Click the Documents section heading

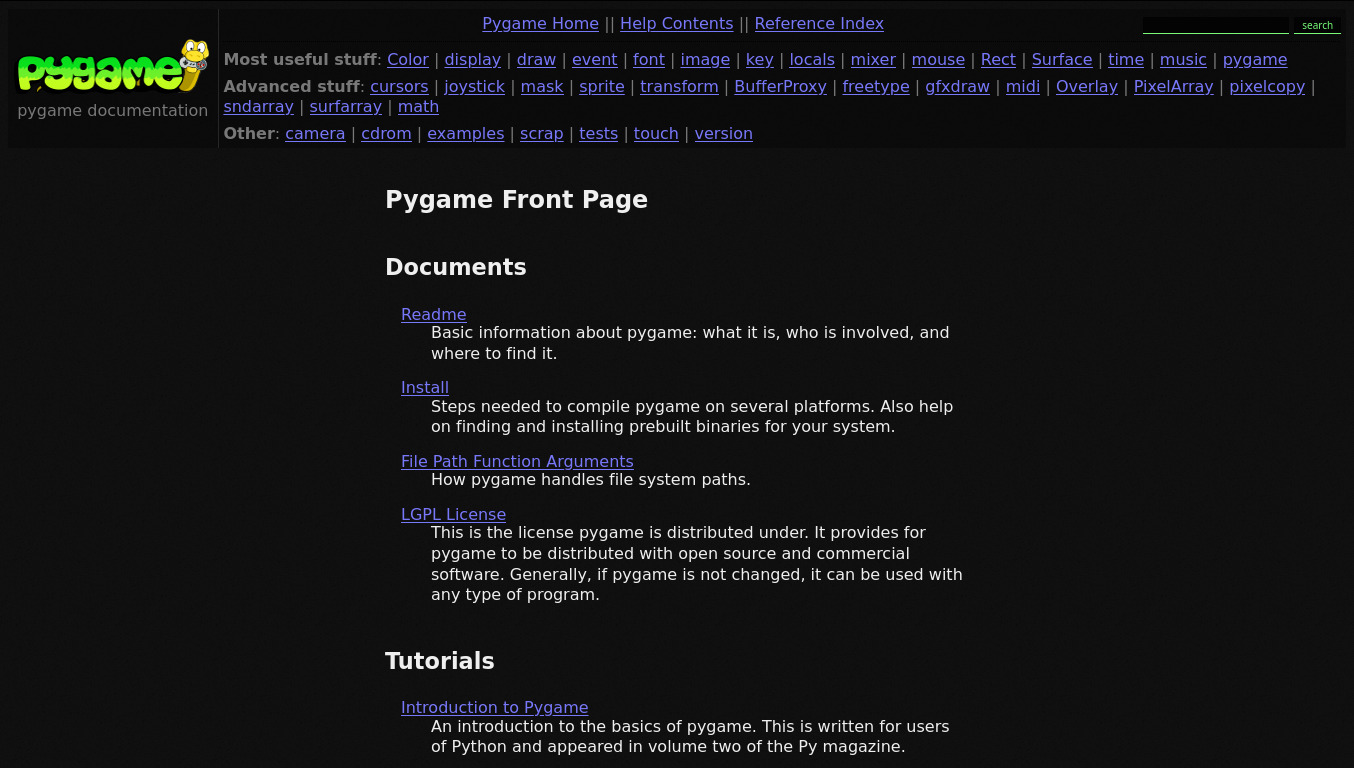(455, 267)
